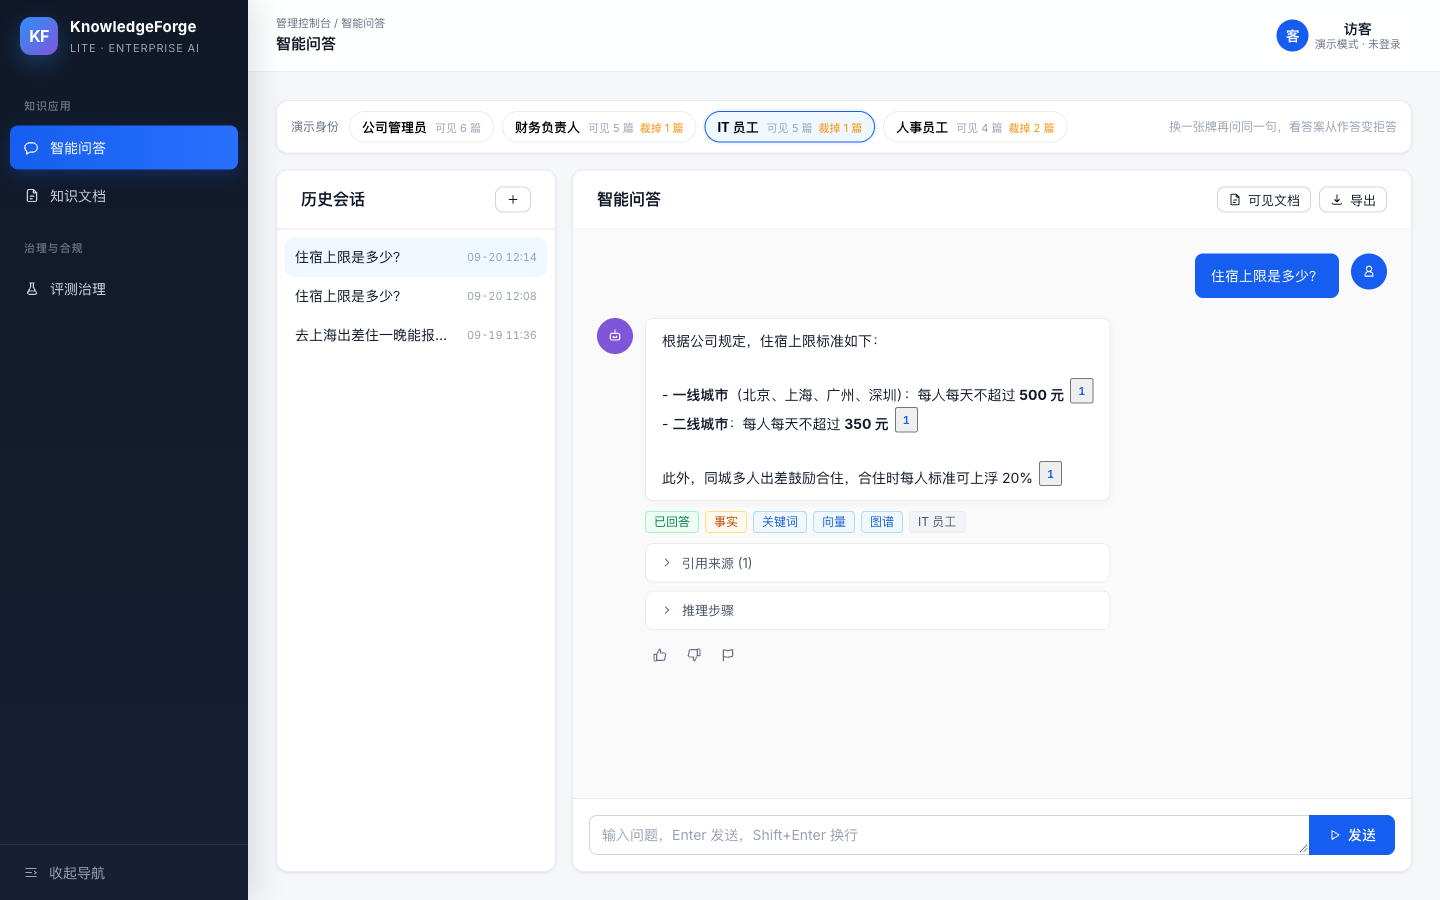1440x900 pixels.
Task: Click the 图谱 tag
Action: (882, 522)
